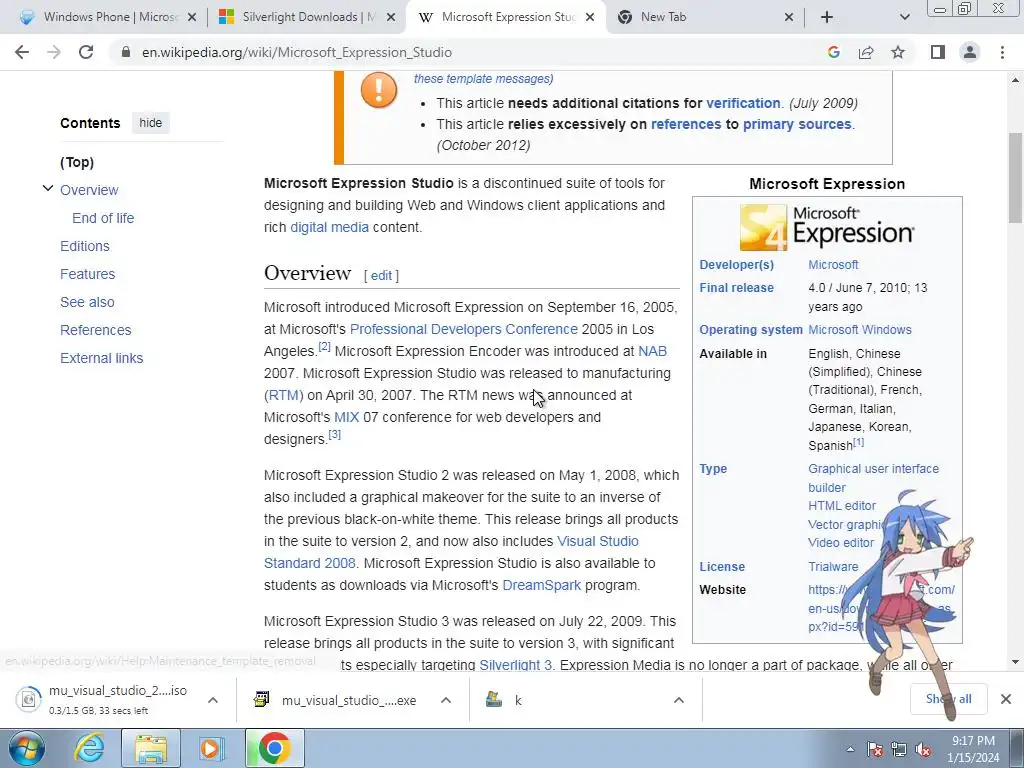This screenshot has width=1024, height=768.
Task: Launch Internet Explorer from taskbar
Action: point(89,748)
